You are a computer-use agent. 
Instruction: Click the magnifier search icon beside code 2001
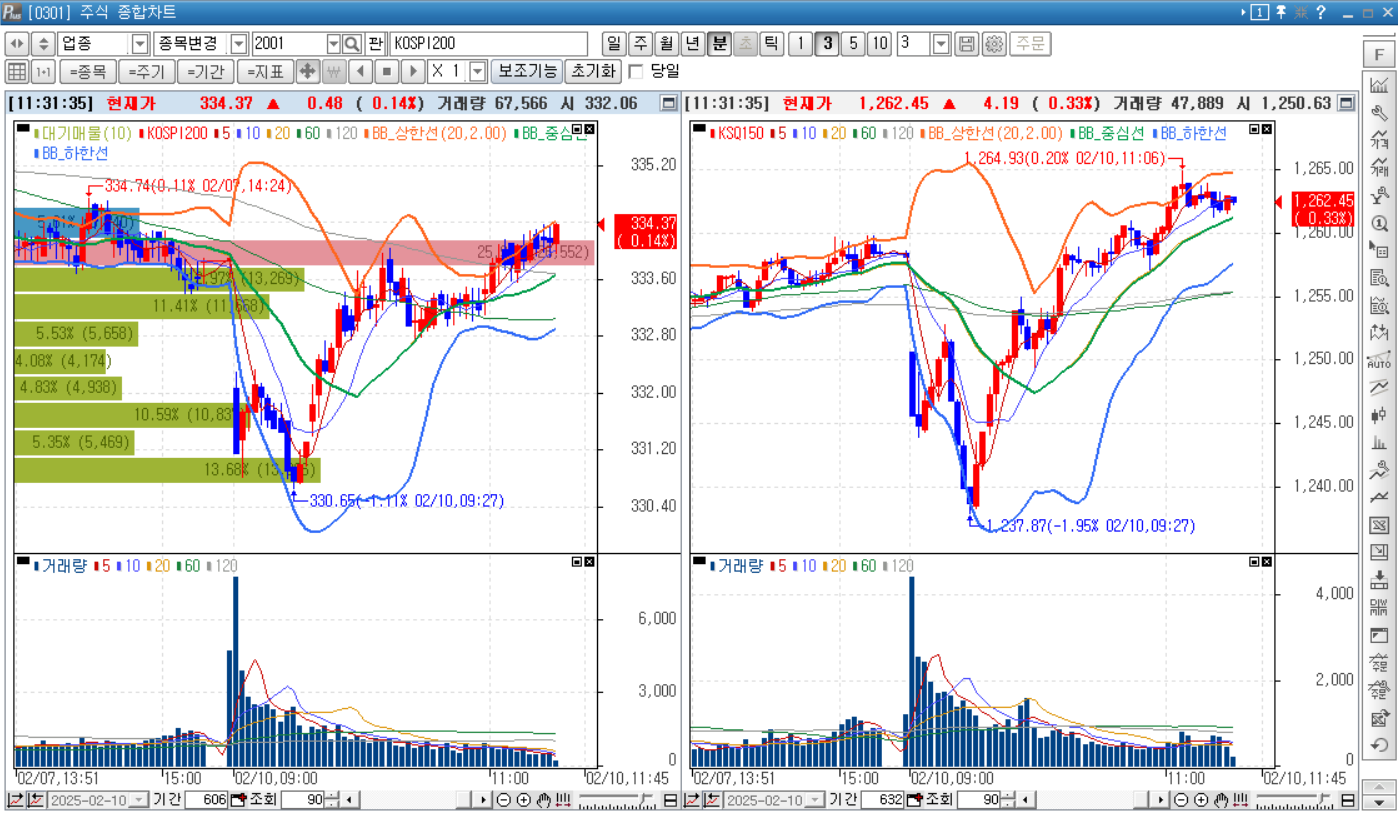pyautogui.click(x=352, y=44)
